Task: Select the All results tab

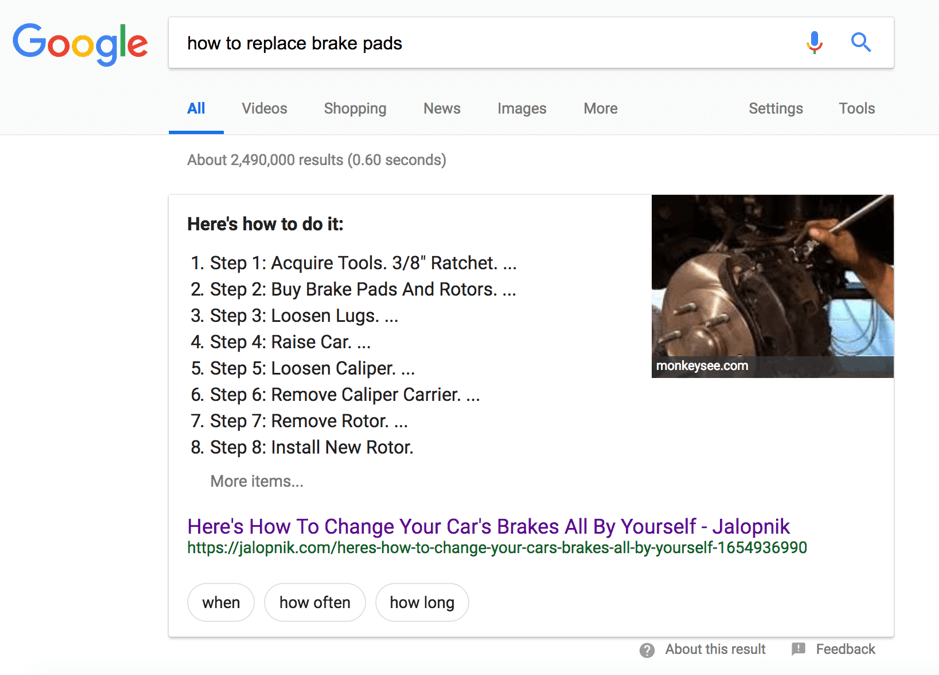Action: click(196, 109)
